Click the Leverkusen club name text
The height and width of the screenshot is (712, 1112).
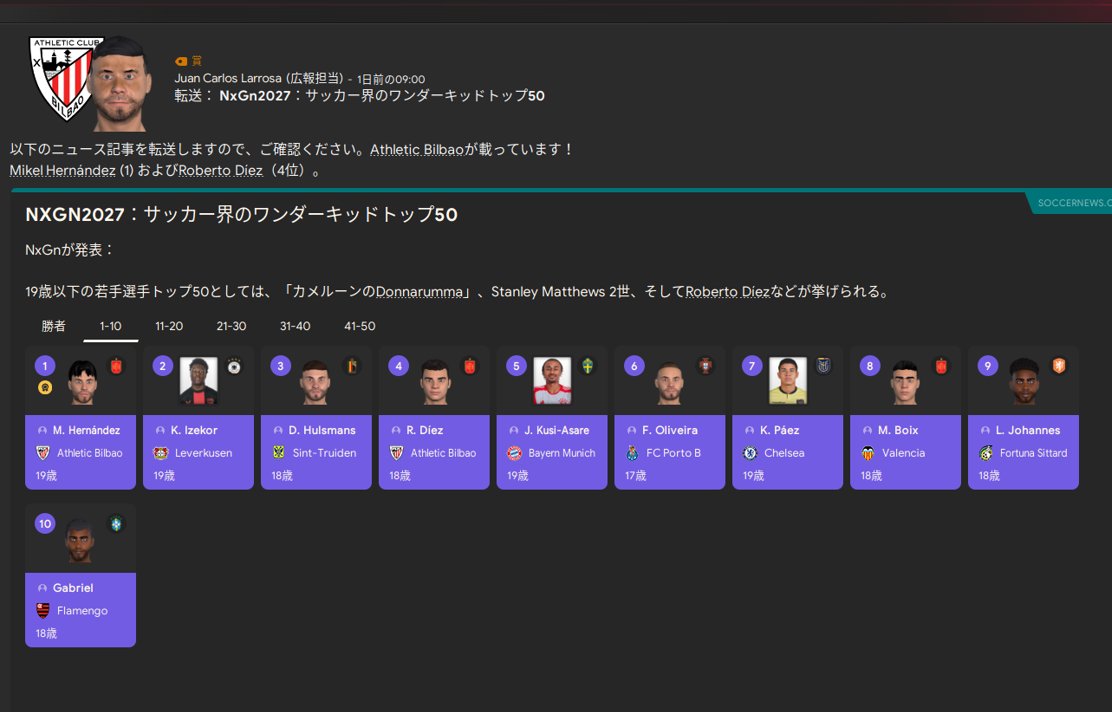click(x=204, y=453)
